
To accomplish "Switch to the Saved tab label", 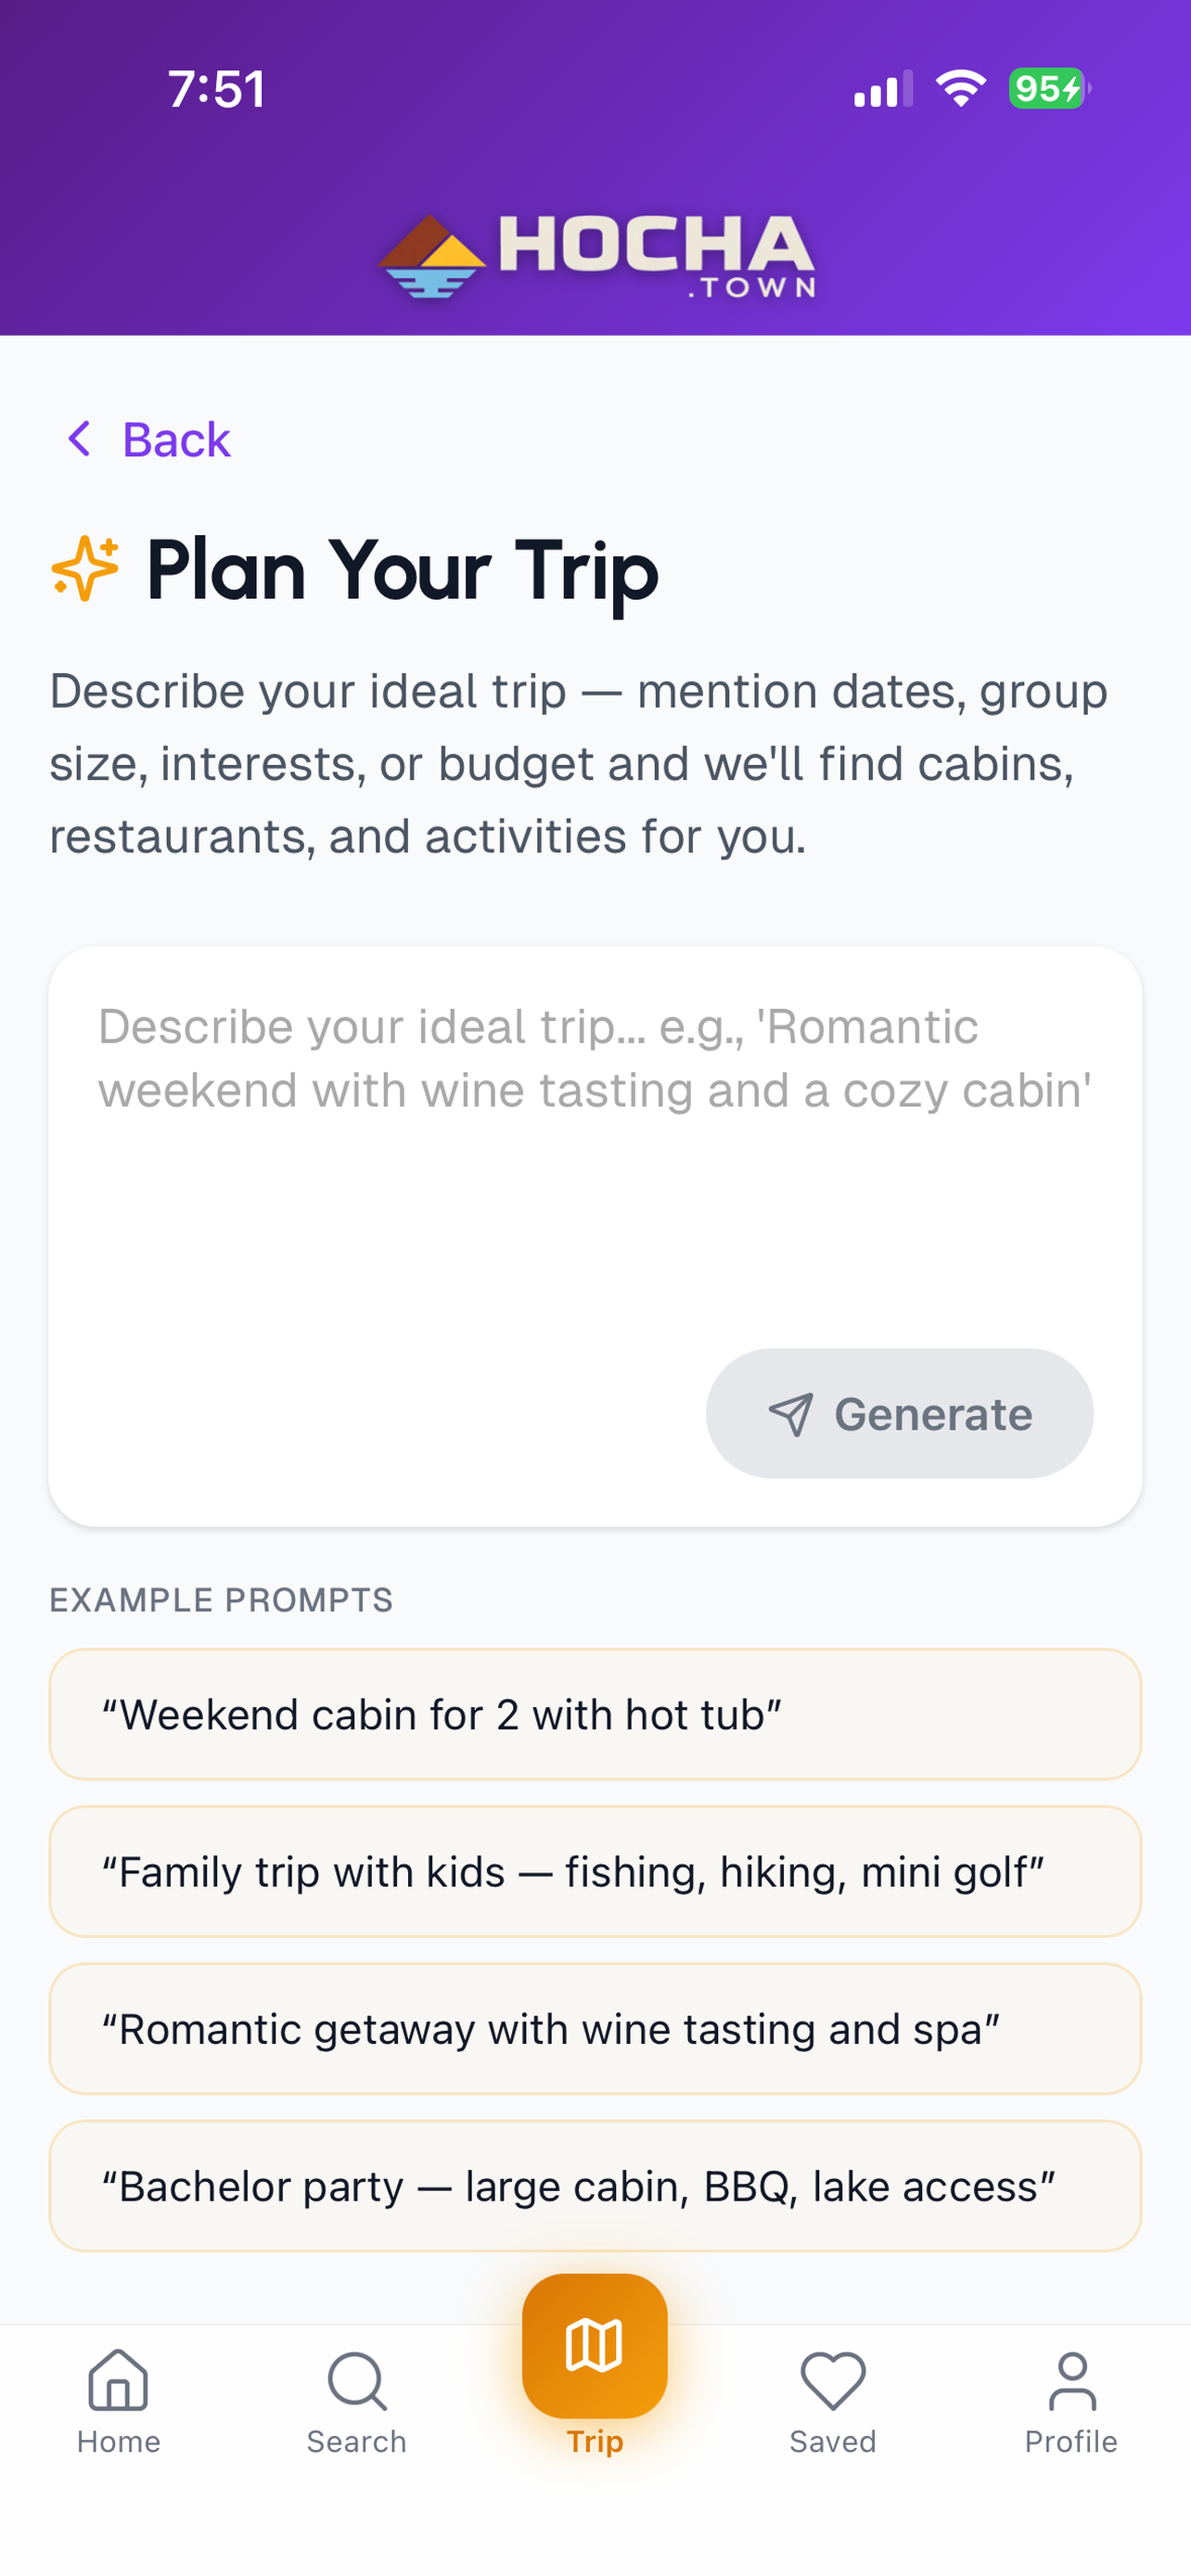I will coord(833,2442).
